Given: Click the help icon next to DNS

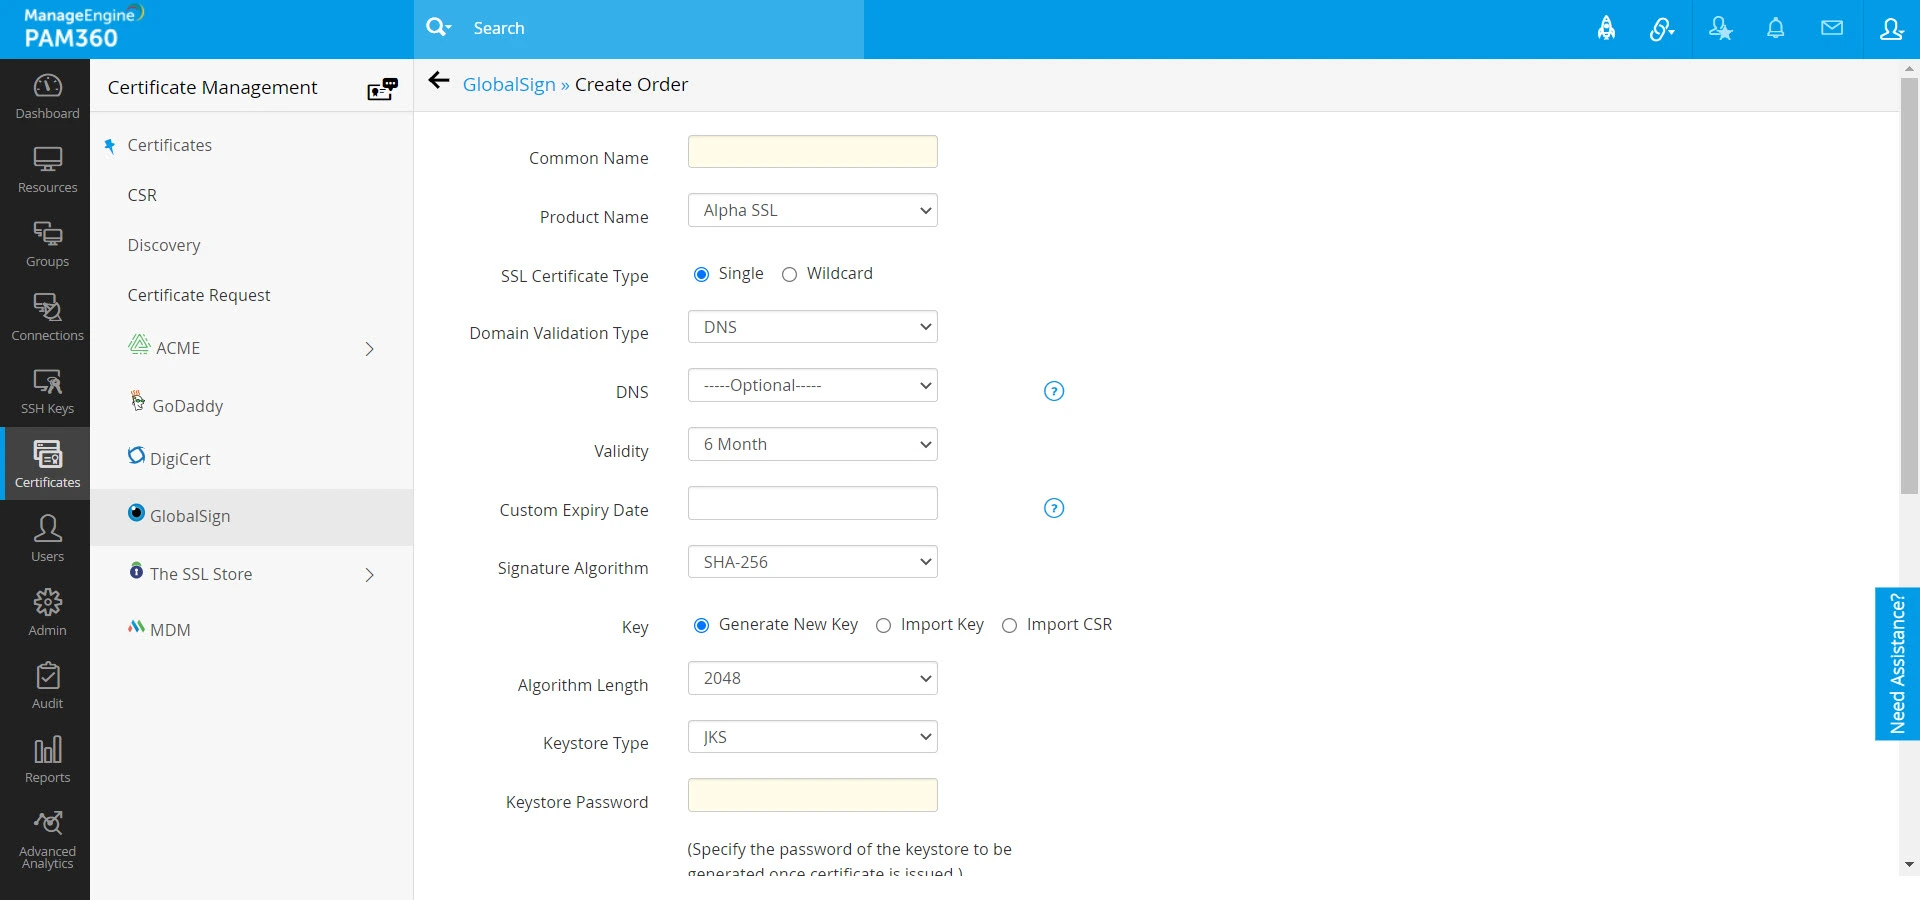Looking at the screenshot, I should pos(1054,391).
